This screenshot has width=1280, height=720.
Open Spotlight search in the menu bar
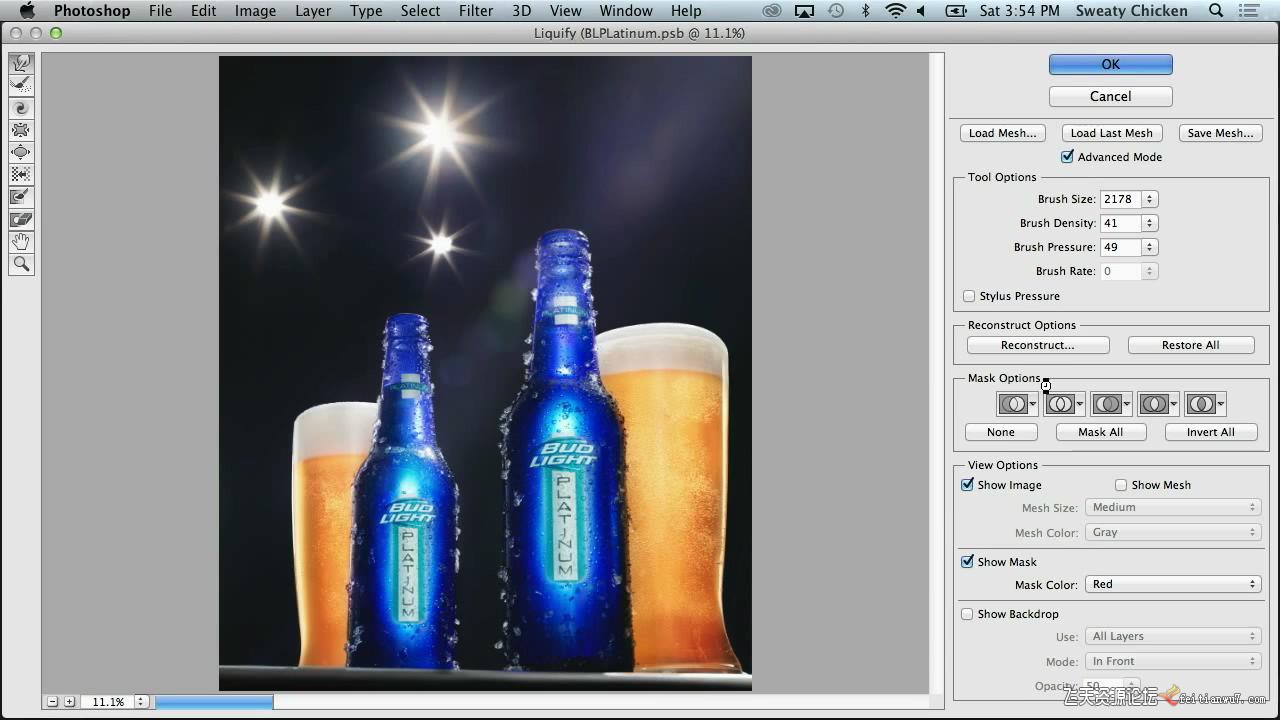click(x=1216, y=11)
